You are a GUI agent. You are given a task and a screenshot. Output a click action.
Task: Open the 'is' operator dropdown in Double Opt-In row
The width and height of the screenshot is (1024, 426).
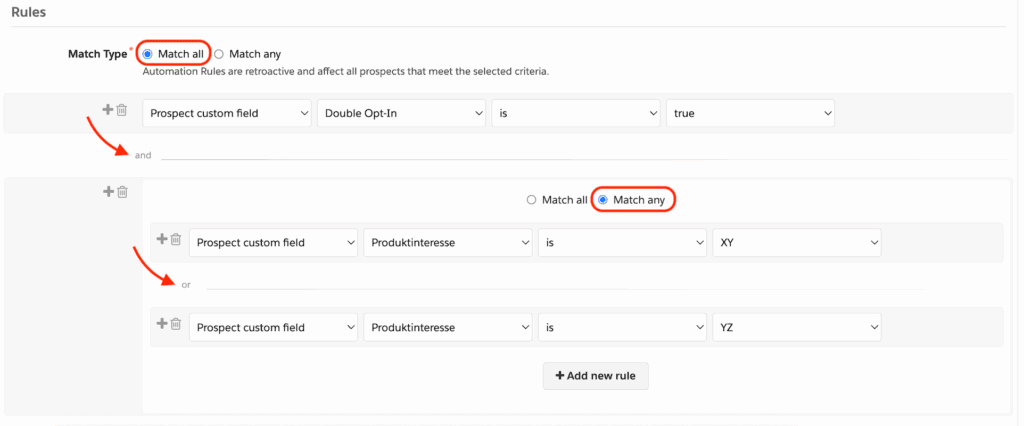[576, 113]
